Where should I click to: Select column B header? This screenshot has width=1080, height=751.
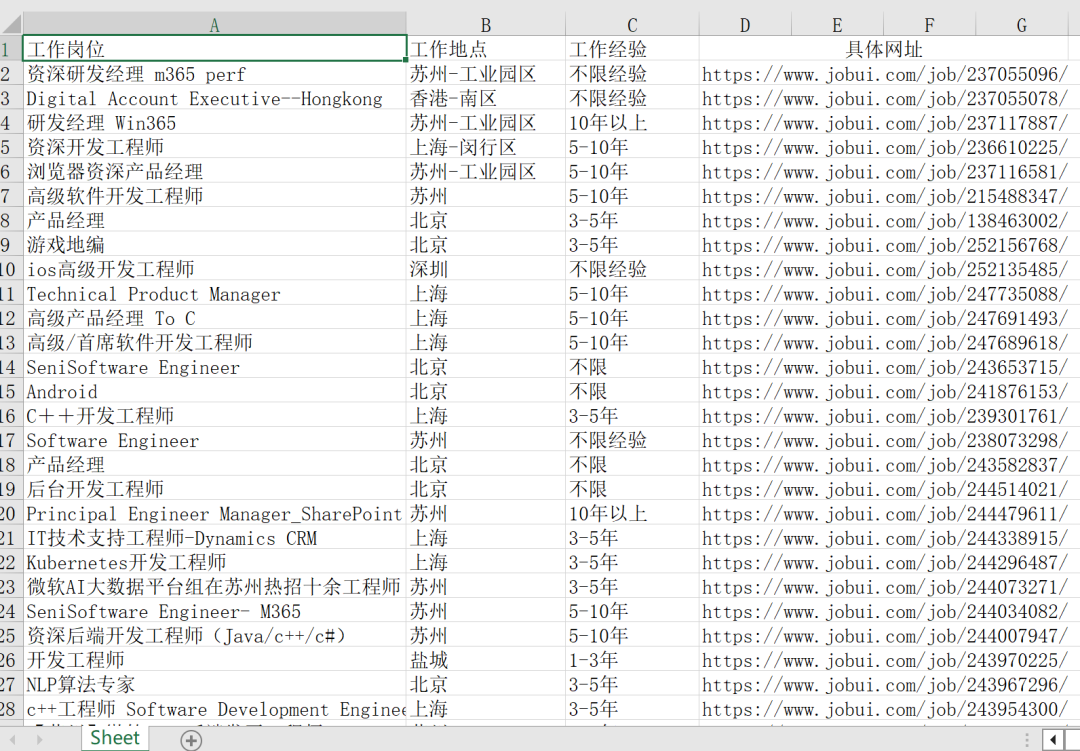point(486,25)
